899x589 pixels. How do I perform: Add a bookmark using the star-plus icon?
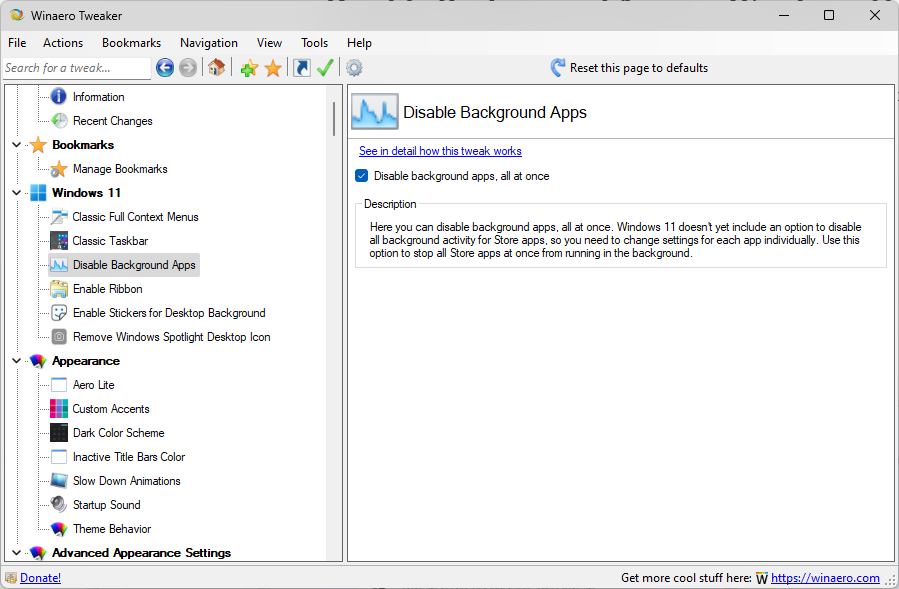pyautogui.click(x=246, y=68)
